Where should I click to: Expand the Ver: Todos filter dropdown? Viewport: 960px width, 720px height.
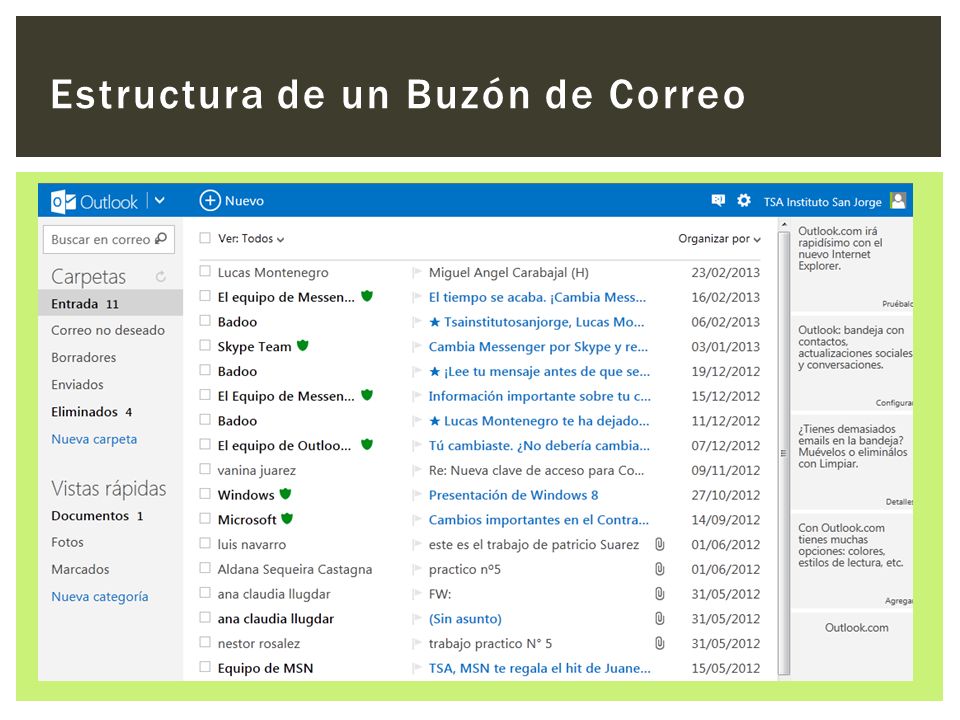251,239
